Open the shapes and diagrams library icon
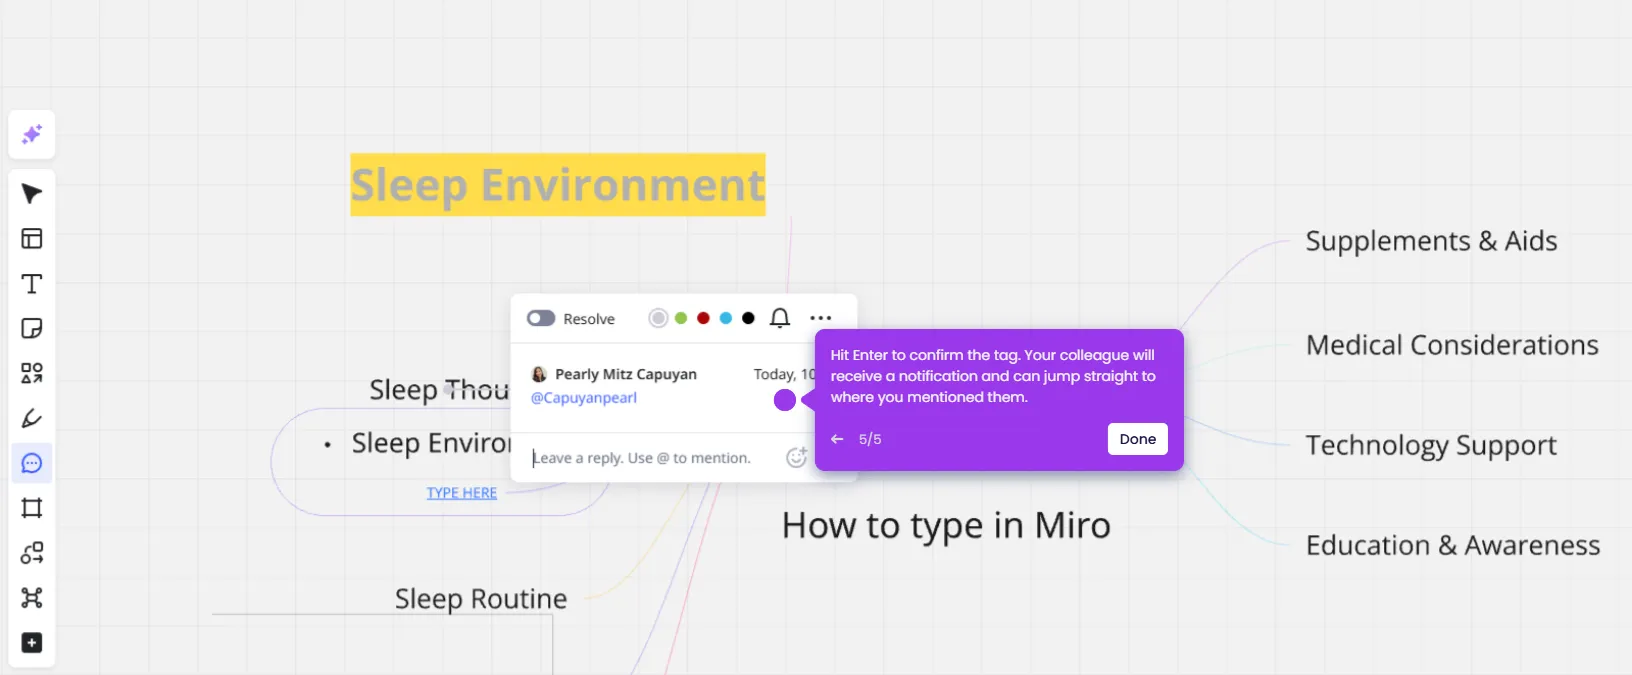Screen dimensions: 1632x675 point(32,553)
